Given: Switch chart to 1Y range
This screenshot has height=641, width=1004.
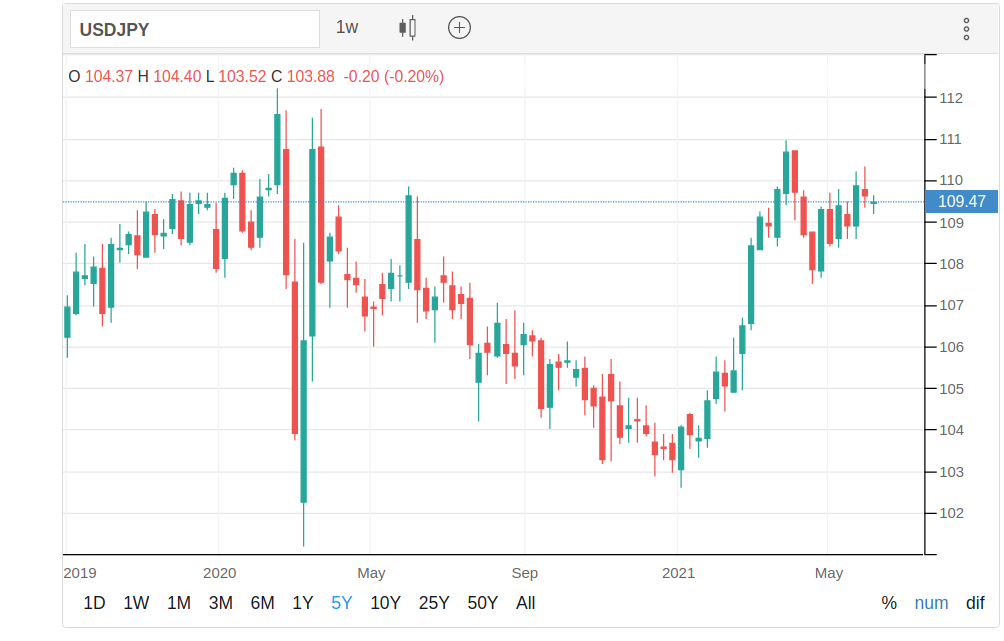Looking at the screenshot, I should [302, 603].
